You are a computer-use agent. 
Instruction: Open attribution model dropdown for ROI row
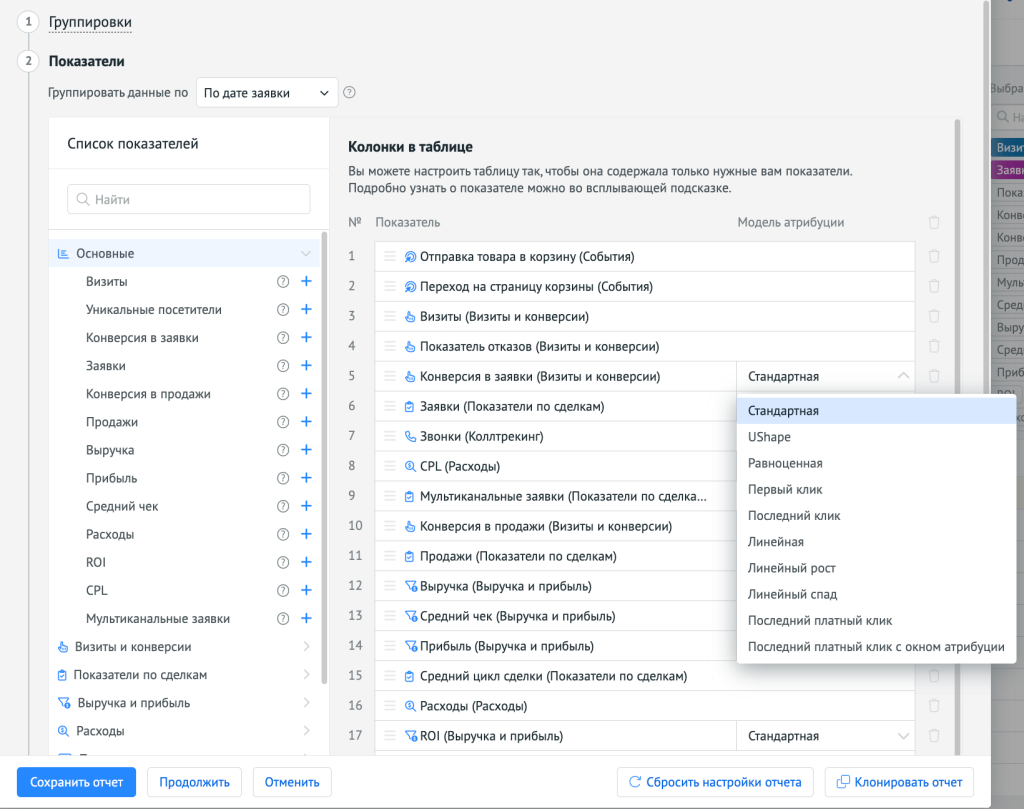(x=825, y=736)
